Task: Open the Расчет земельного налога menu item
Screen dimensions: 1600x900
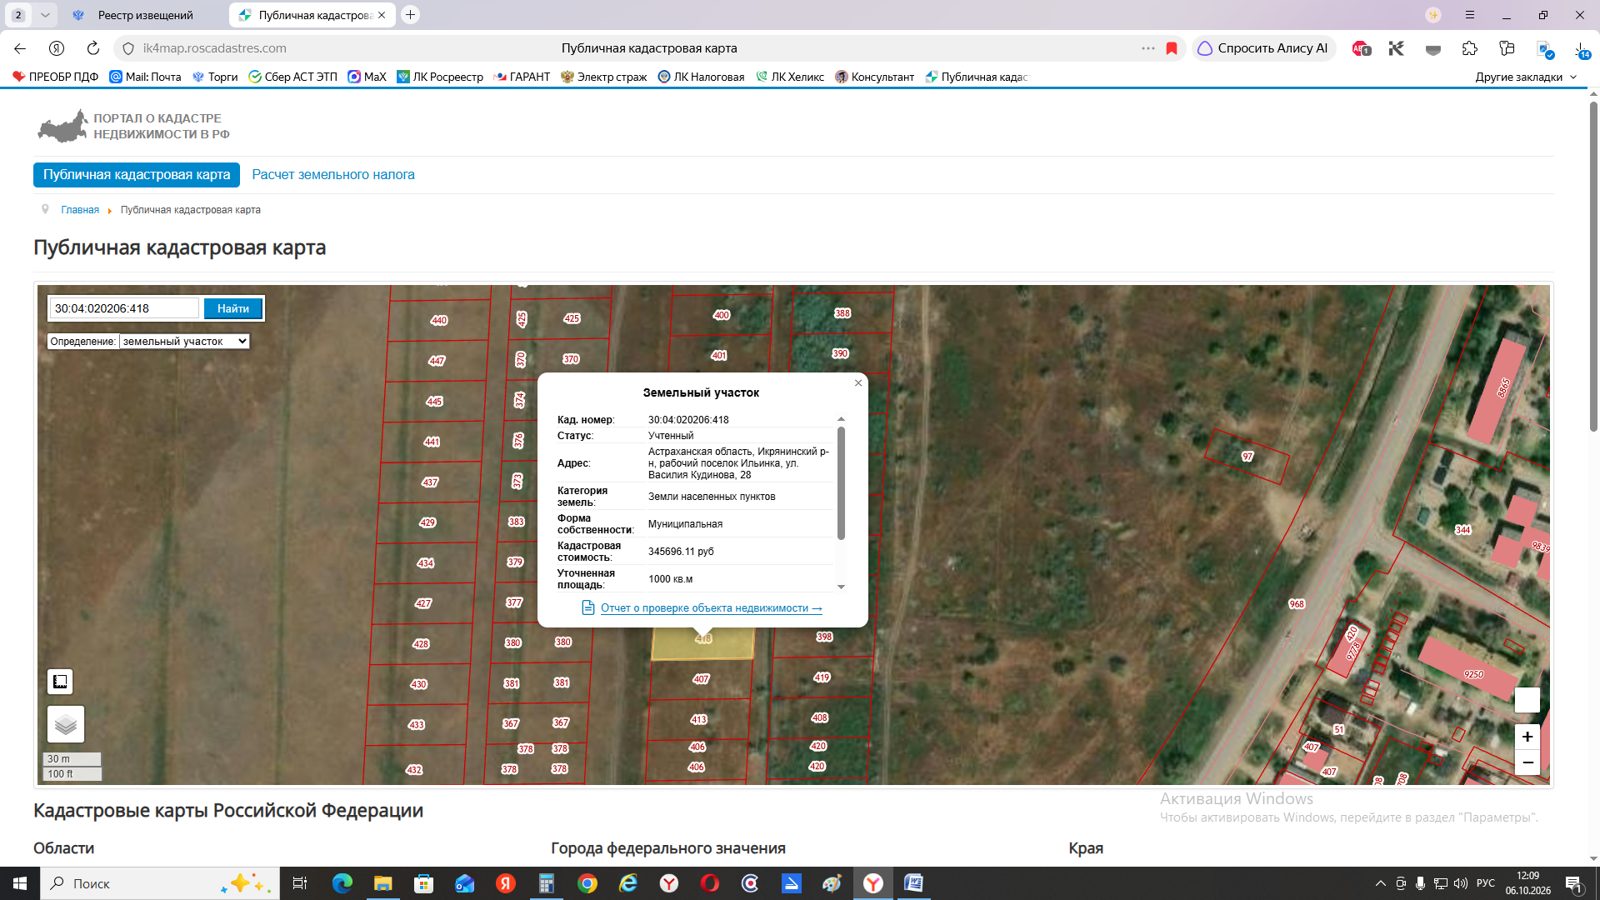Action: [333, 174]
